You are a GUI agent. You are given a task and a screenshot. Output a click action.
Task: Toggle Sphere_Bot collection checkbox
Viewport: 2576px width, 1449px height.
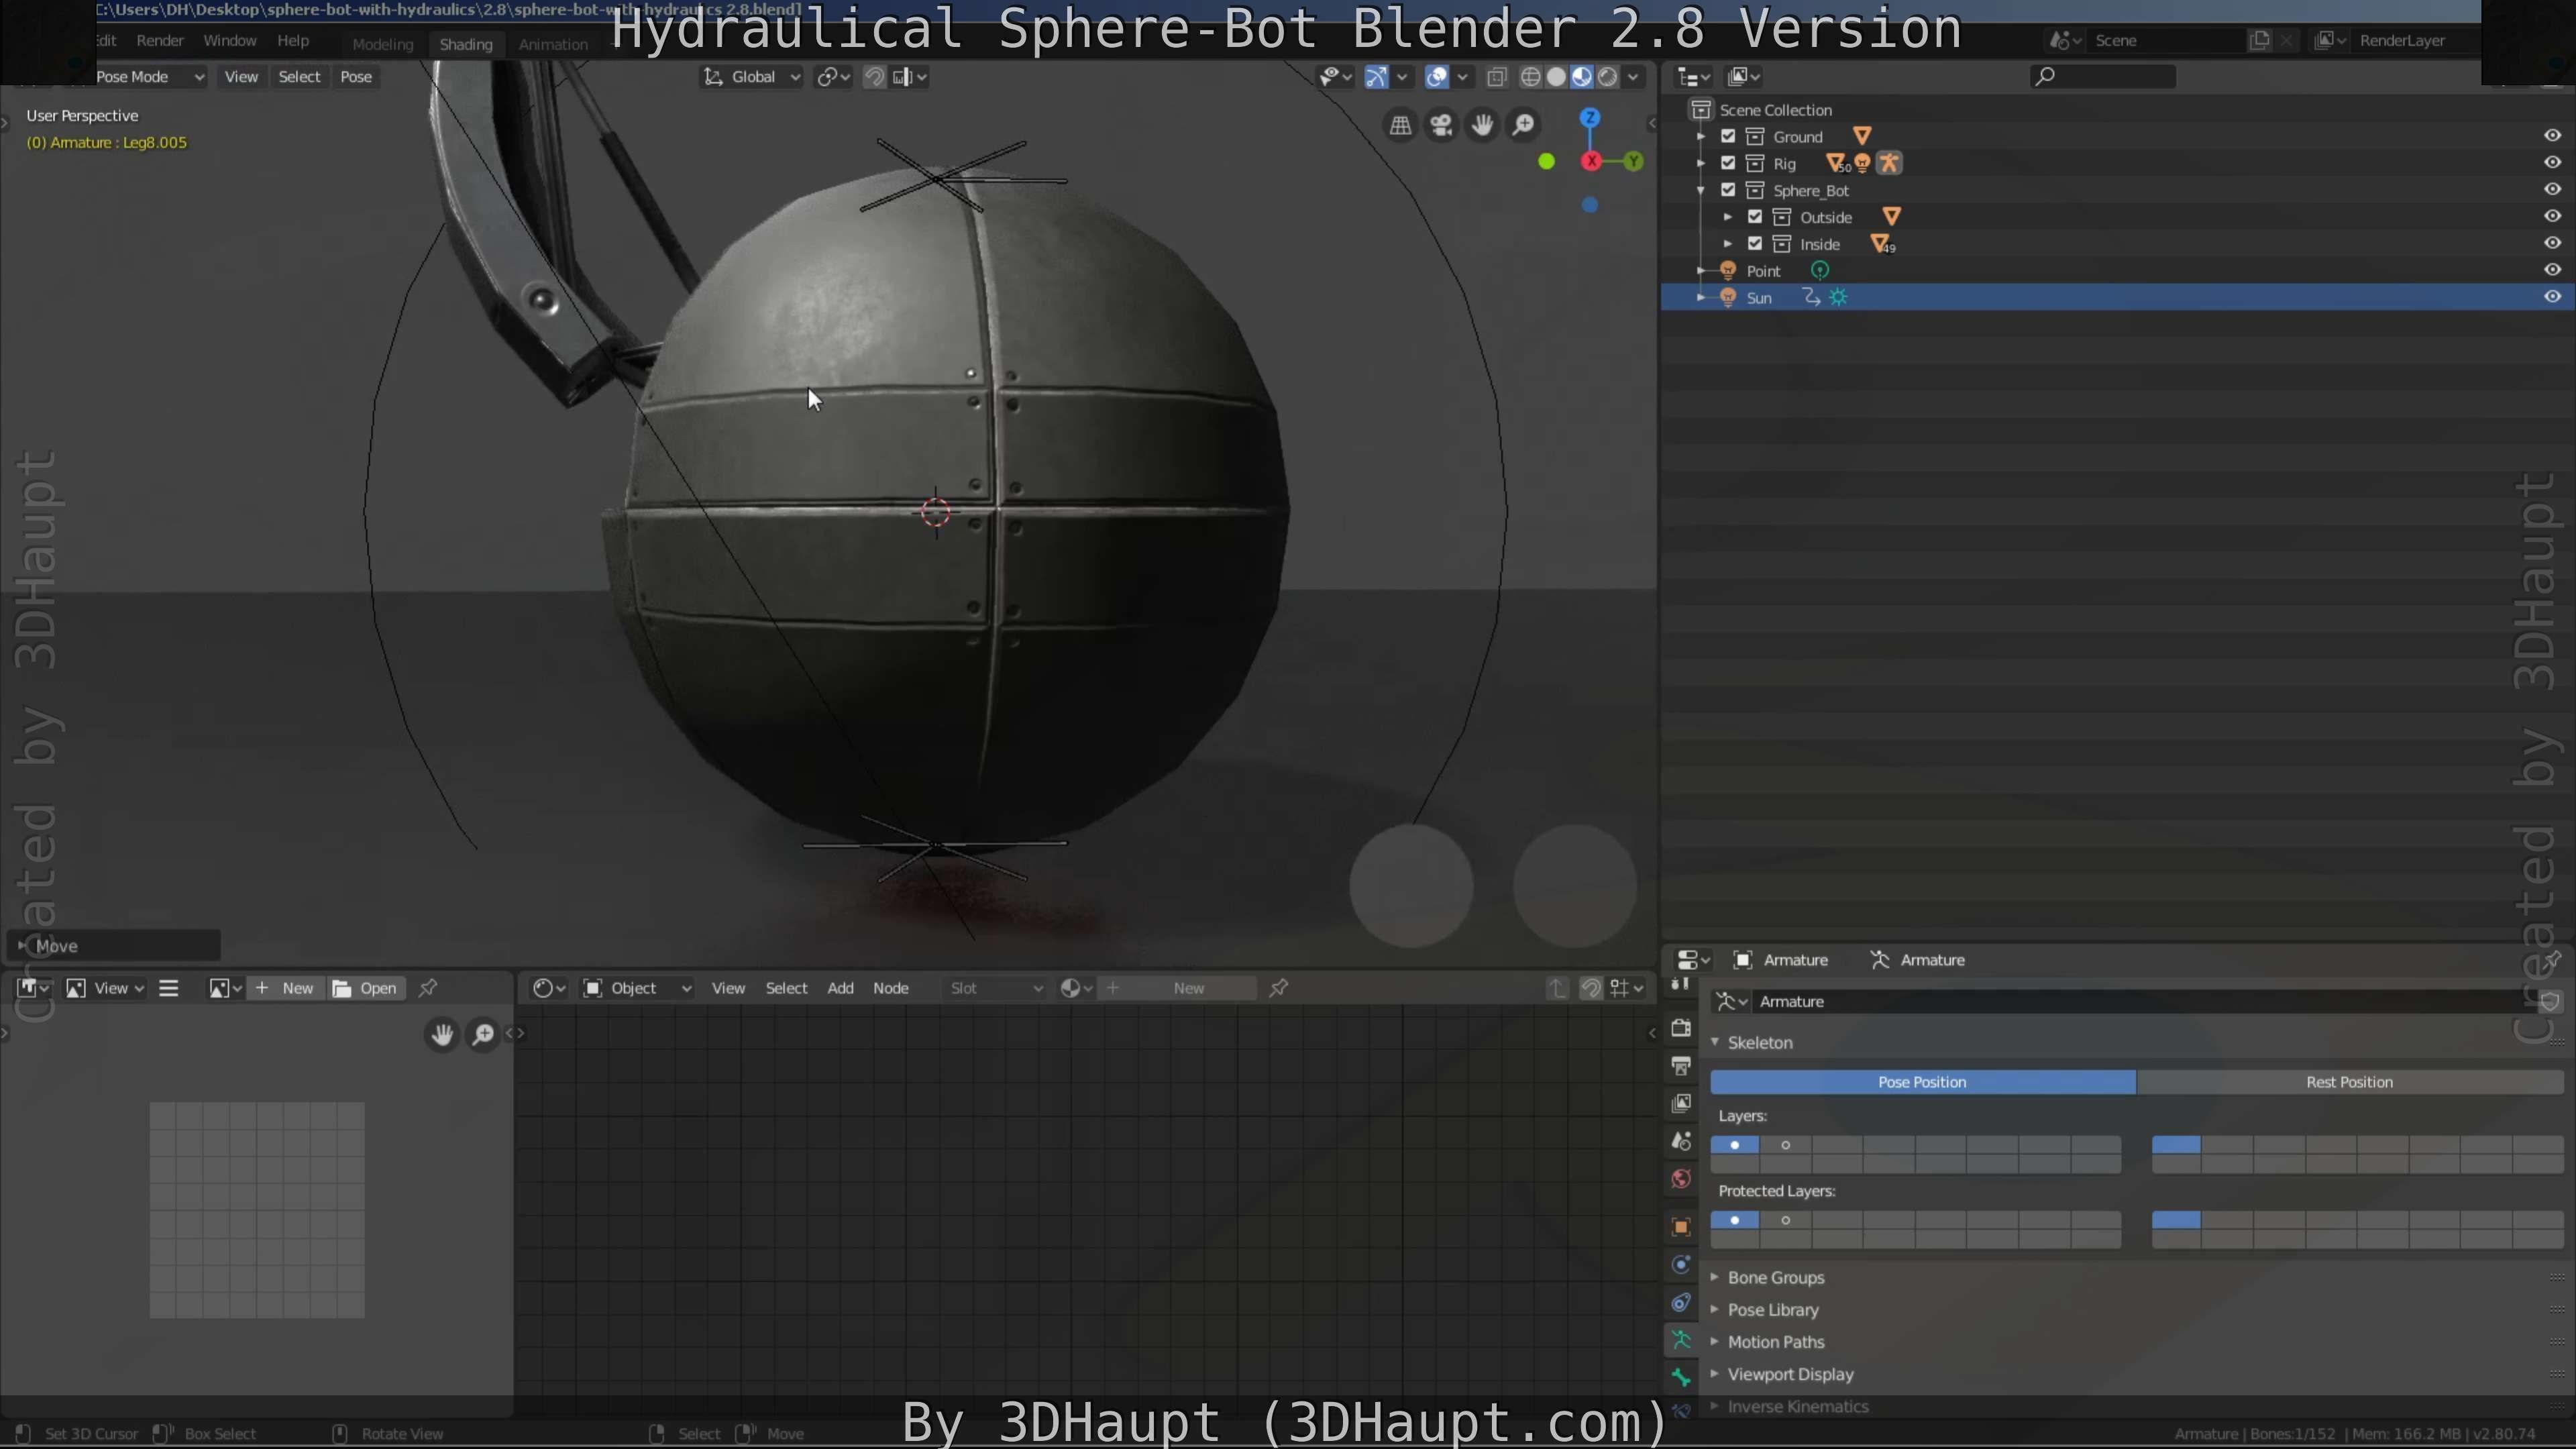coord(1728,190)
